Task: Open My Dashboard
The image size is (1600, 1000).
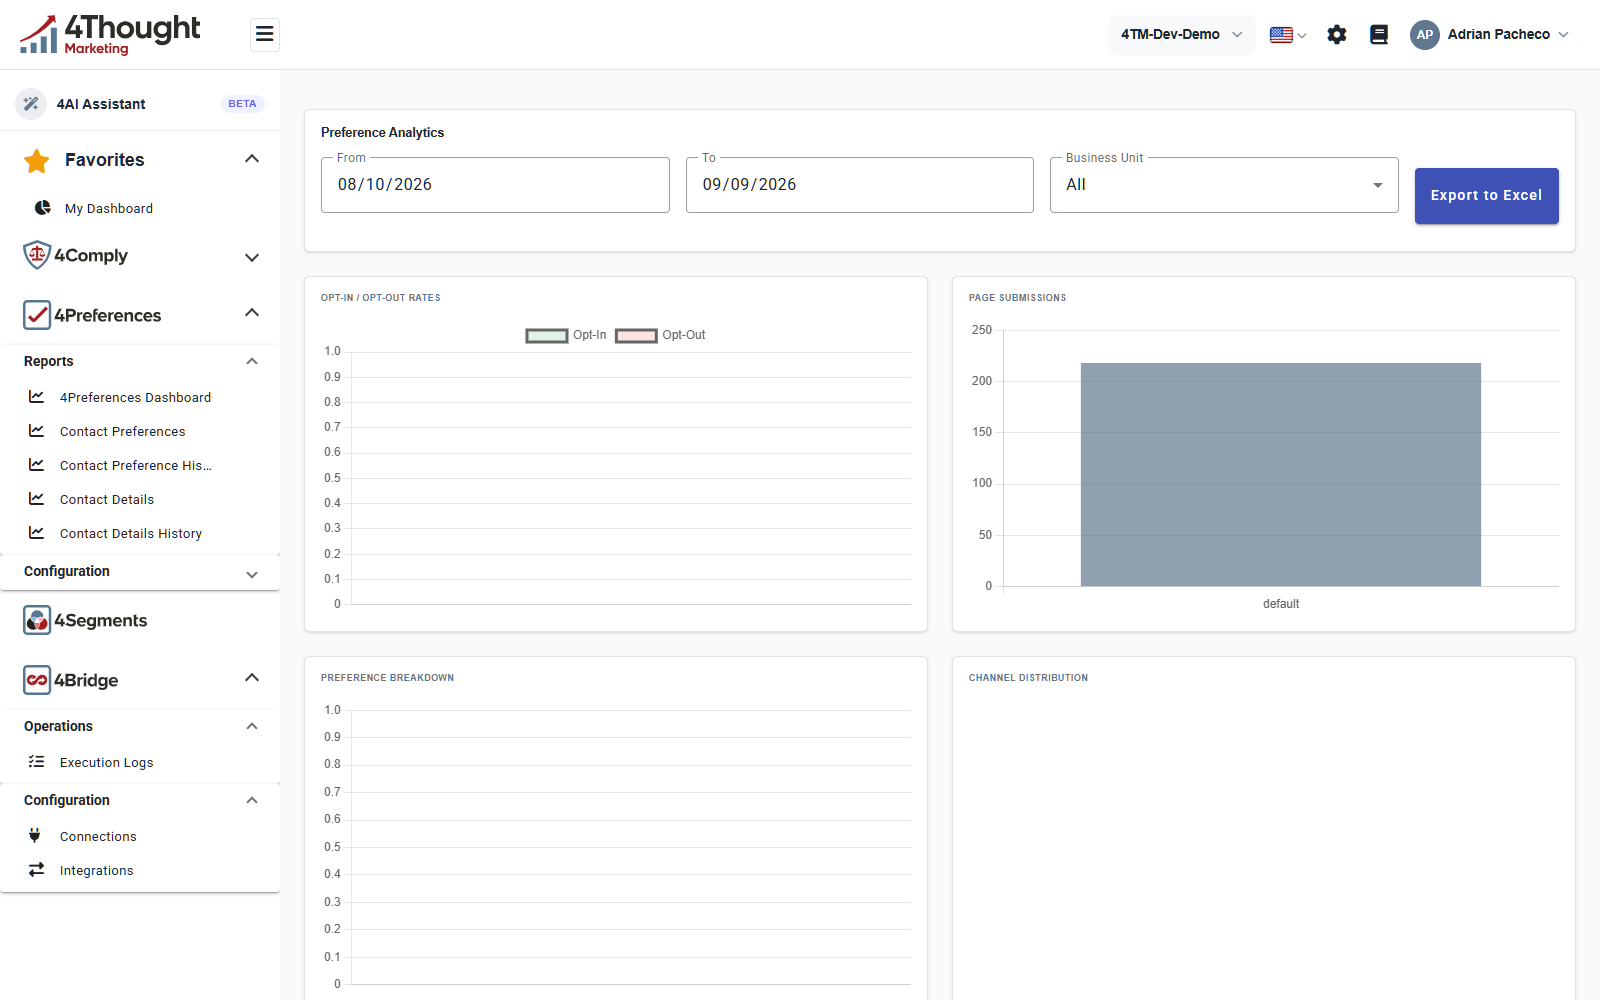Action: pos(109,209)
